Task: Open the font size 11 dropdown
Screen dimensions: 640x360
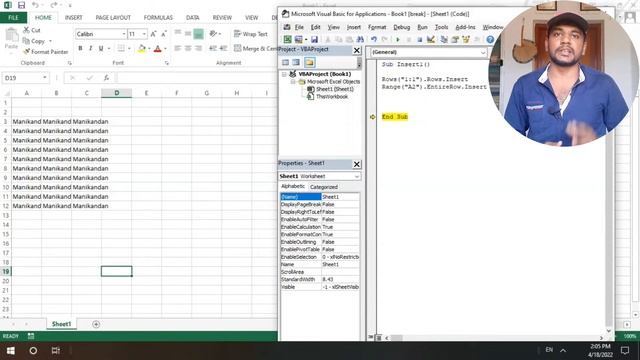Action: pyautogui.click(x=144, y=34)
